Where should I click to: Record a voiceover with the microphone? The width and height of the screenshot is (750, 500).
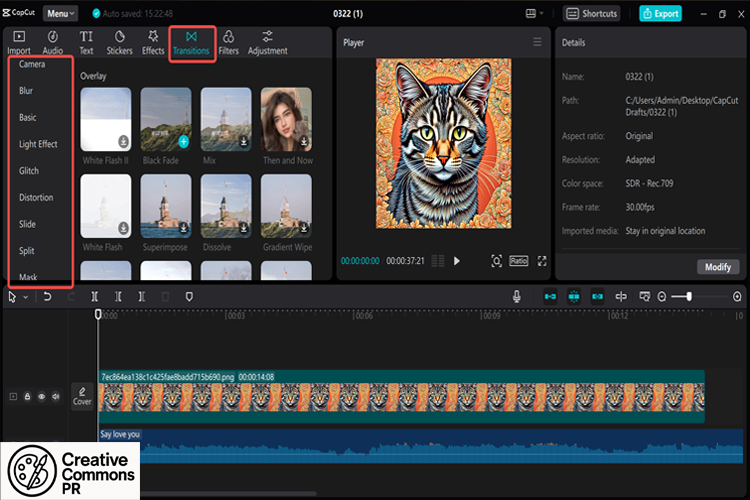(x=517, y=297)
